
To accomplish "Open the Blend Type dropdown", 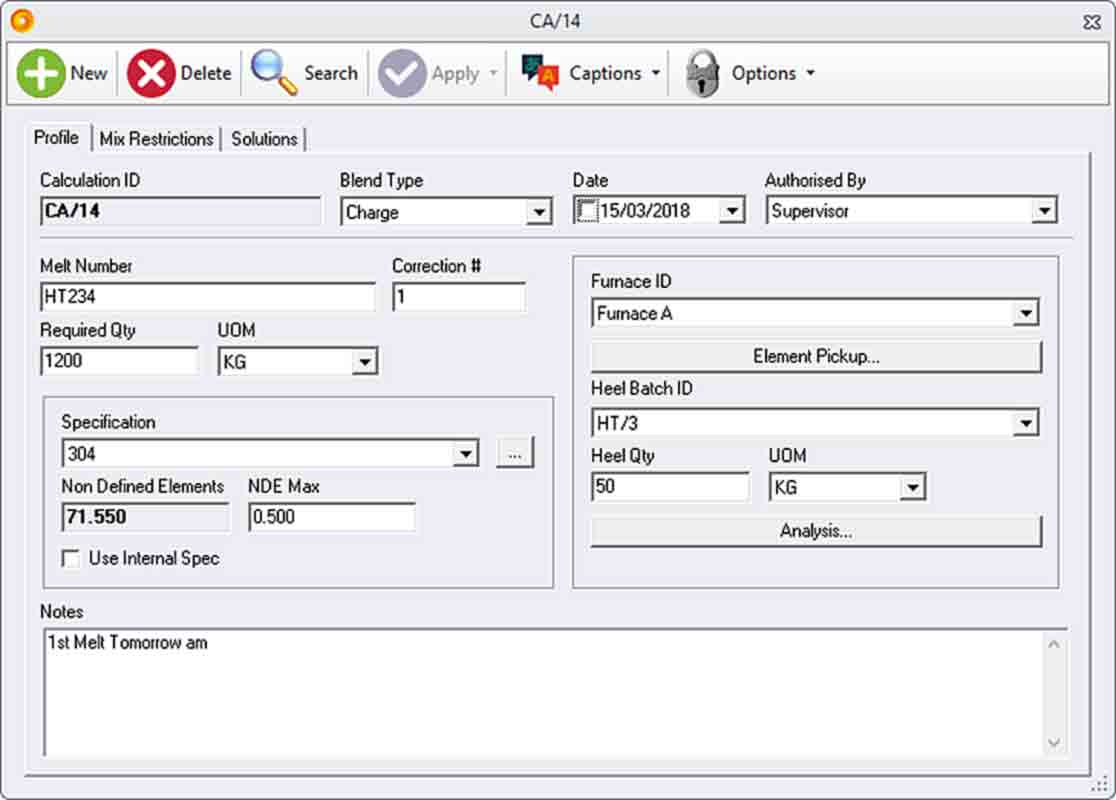I will (540, 211).
